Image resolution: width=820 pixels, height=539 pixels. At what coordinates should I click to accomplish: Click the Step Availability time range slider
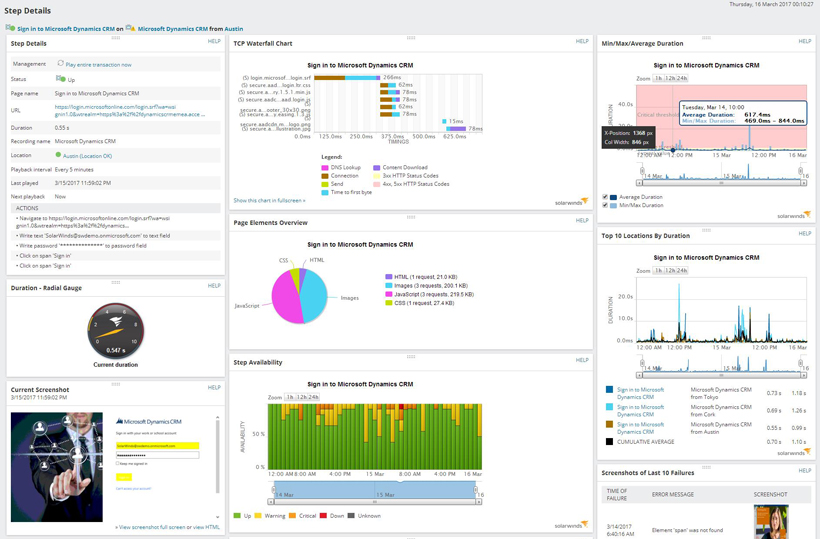click(375, 493)
